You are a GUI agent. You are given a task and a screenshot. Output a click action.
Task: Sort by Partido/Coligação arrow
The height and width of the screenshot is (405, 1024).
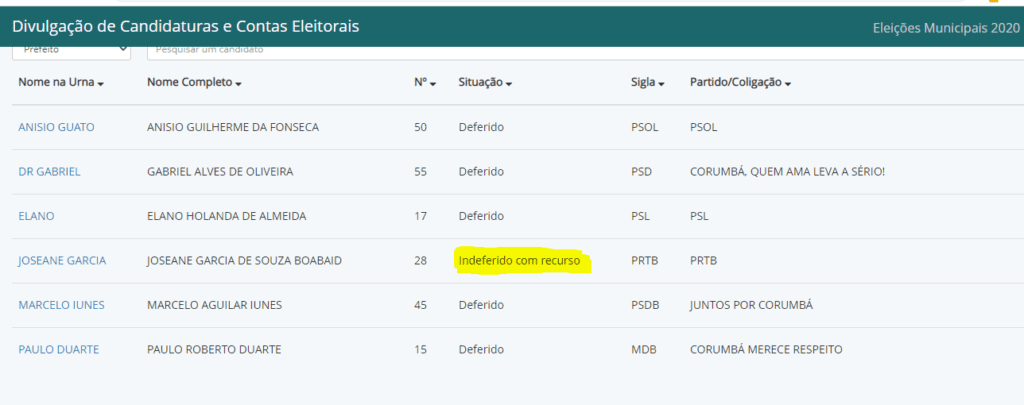(788, 84)
